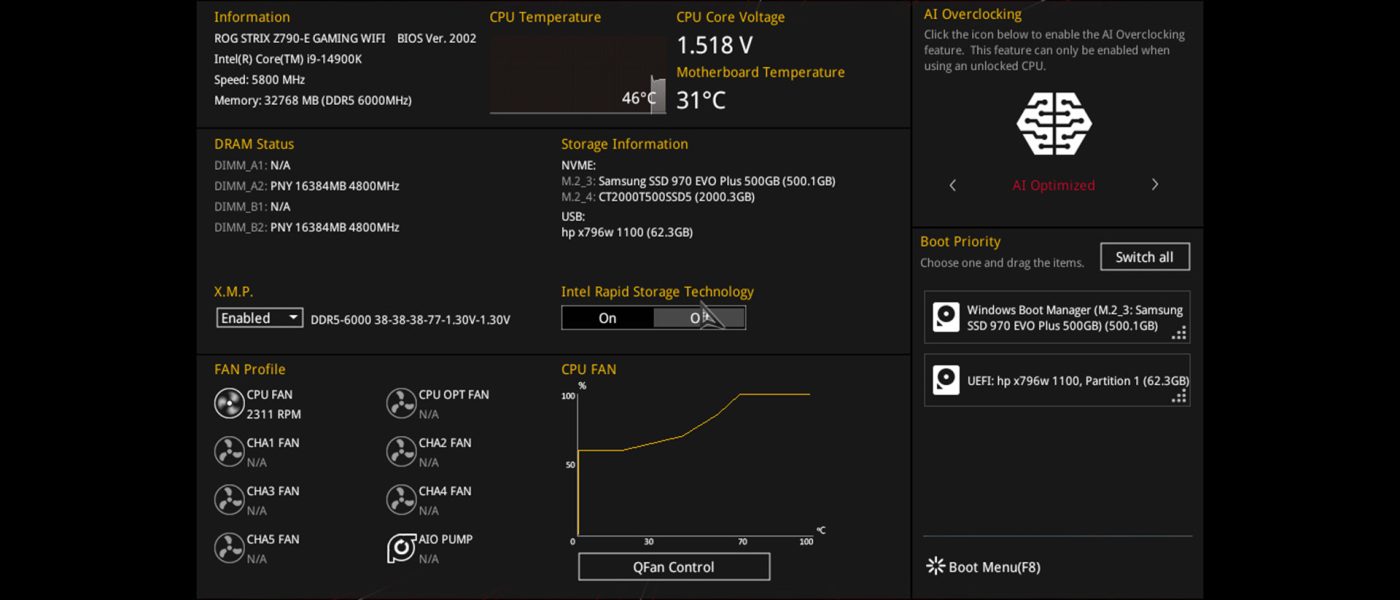
Task: Turn Intel Rapid Storage Technology Off
Action: pos(699,318)
